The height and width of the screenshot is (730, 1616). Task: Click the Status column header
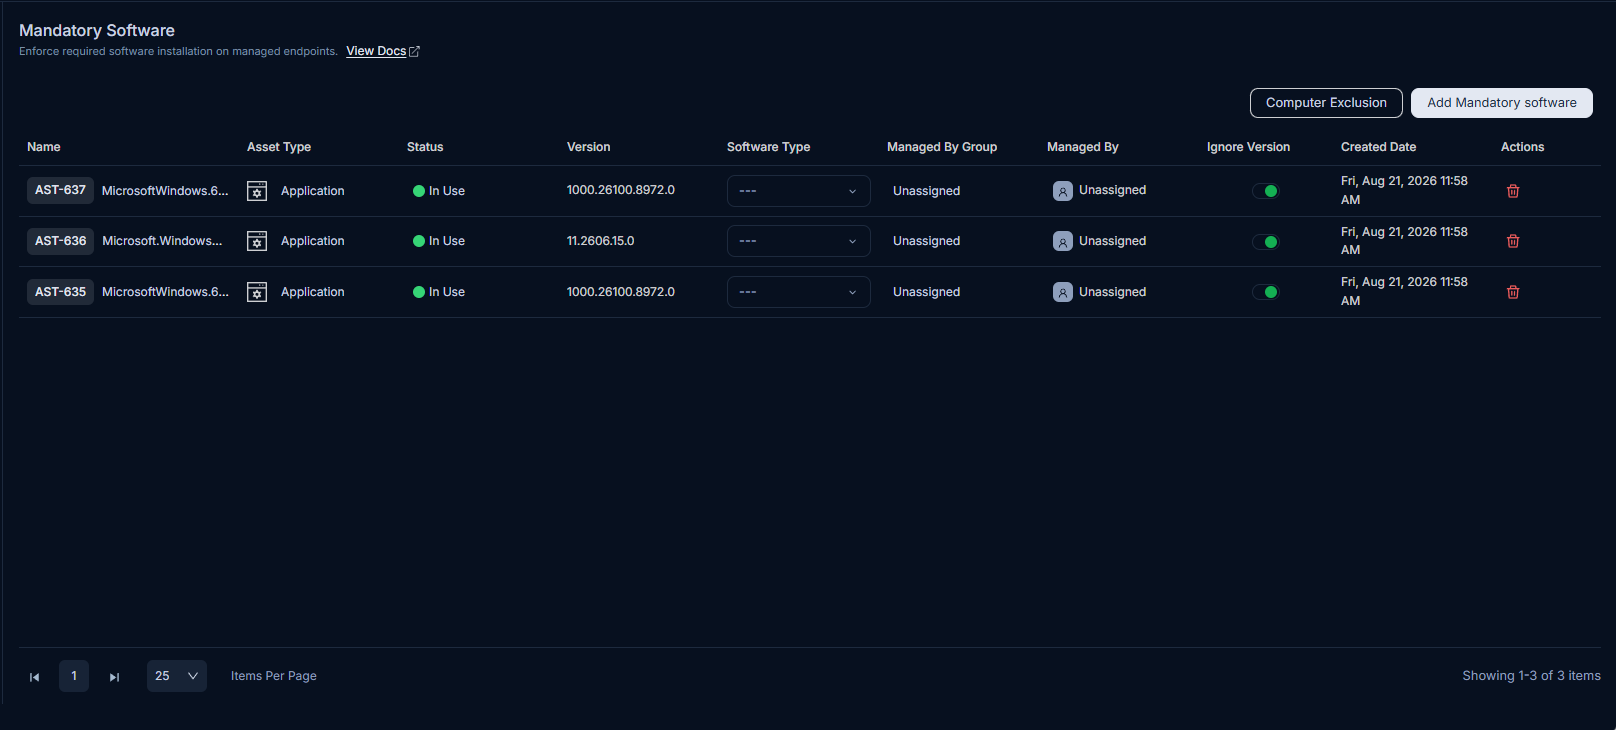pyautogui.click(x=425, y=147)
